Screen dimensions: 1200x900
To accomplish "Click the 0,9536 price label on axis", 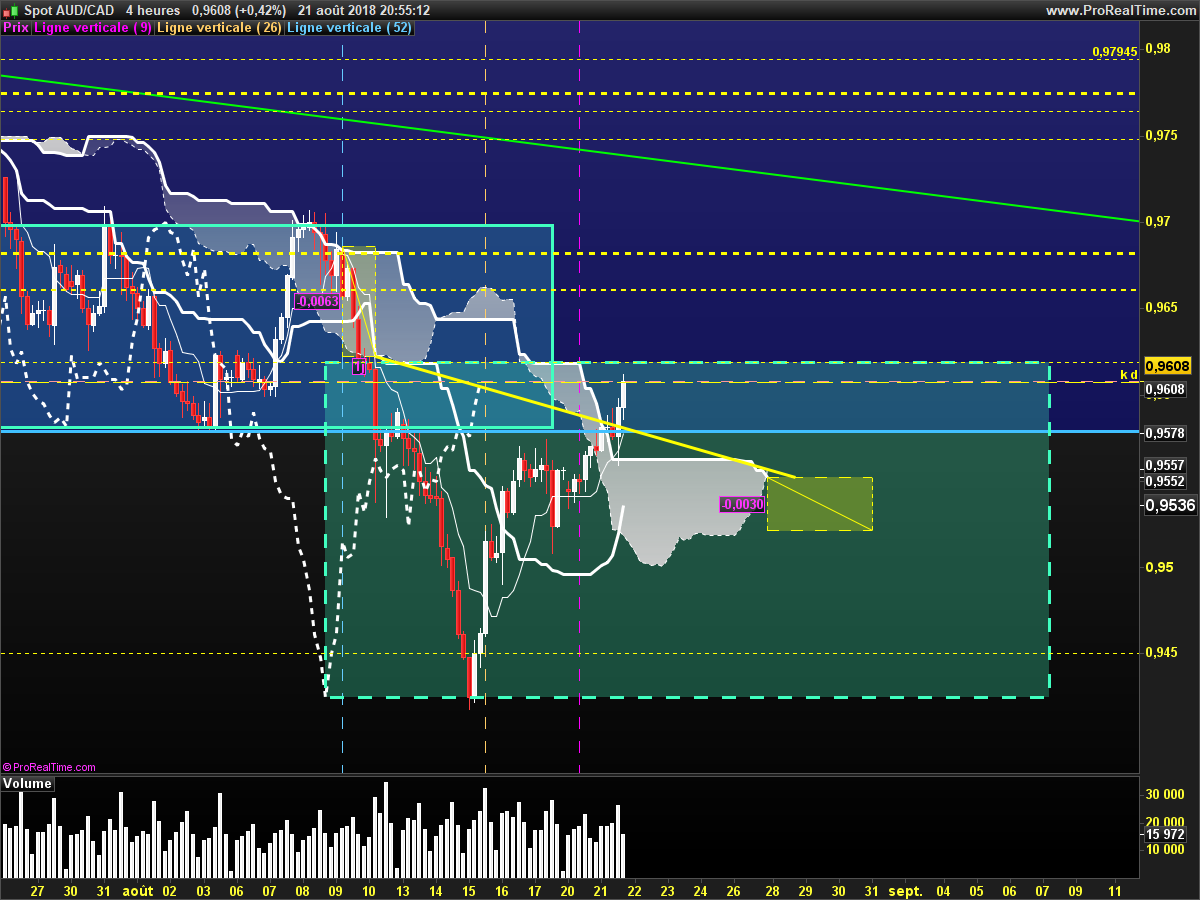I will (1170, 506).
